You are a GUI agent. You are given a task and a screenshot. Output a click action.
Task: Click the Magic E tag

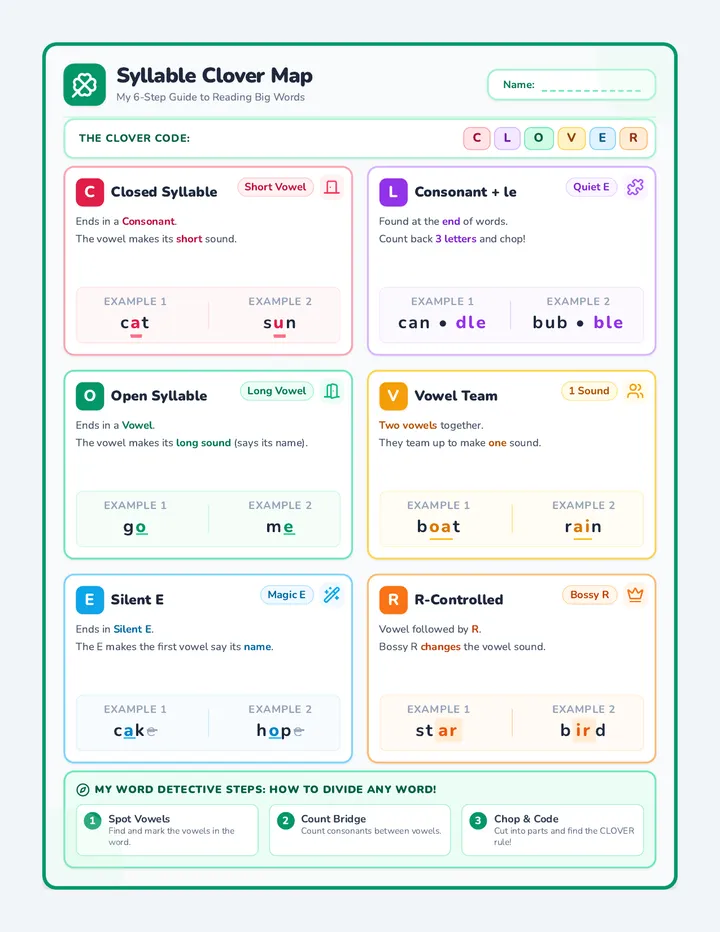(x=287, y=595)
